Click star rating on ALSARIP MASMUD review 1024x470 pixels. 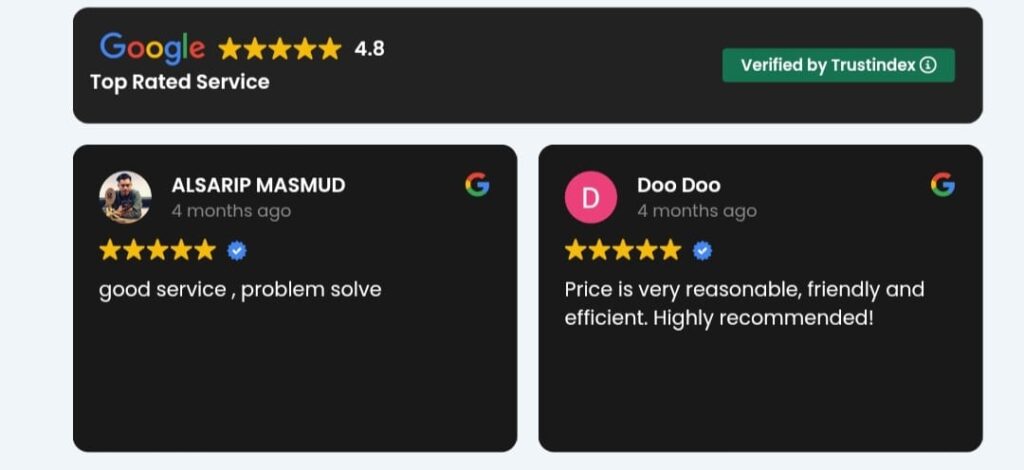click(x=157, y=250)
